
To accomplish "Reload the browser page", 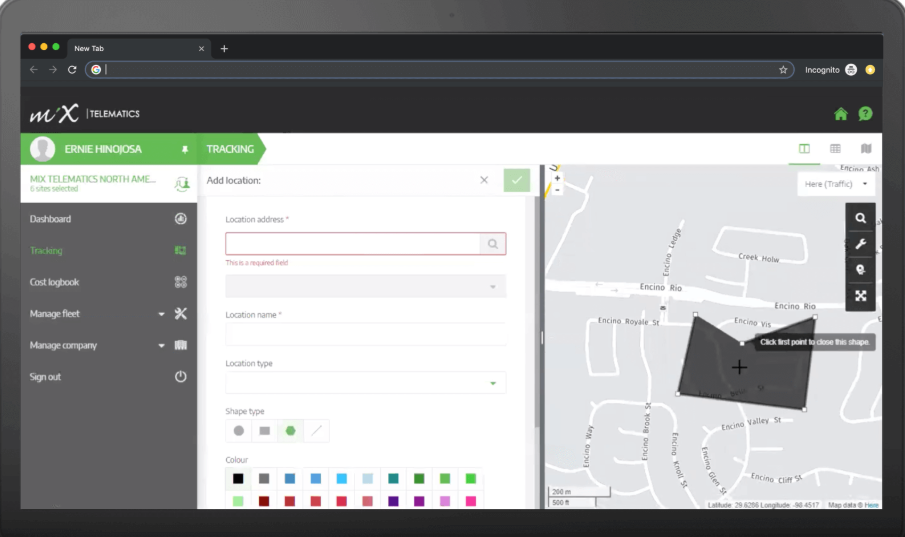I will click(72, 70).
